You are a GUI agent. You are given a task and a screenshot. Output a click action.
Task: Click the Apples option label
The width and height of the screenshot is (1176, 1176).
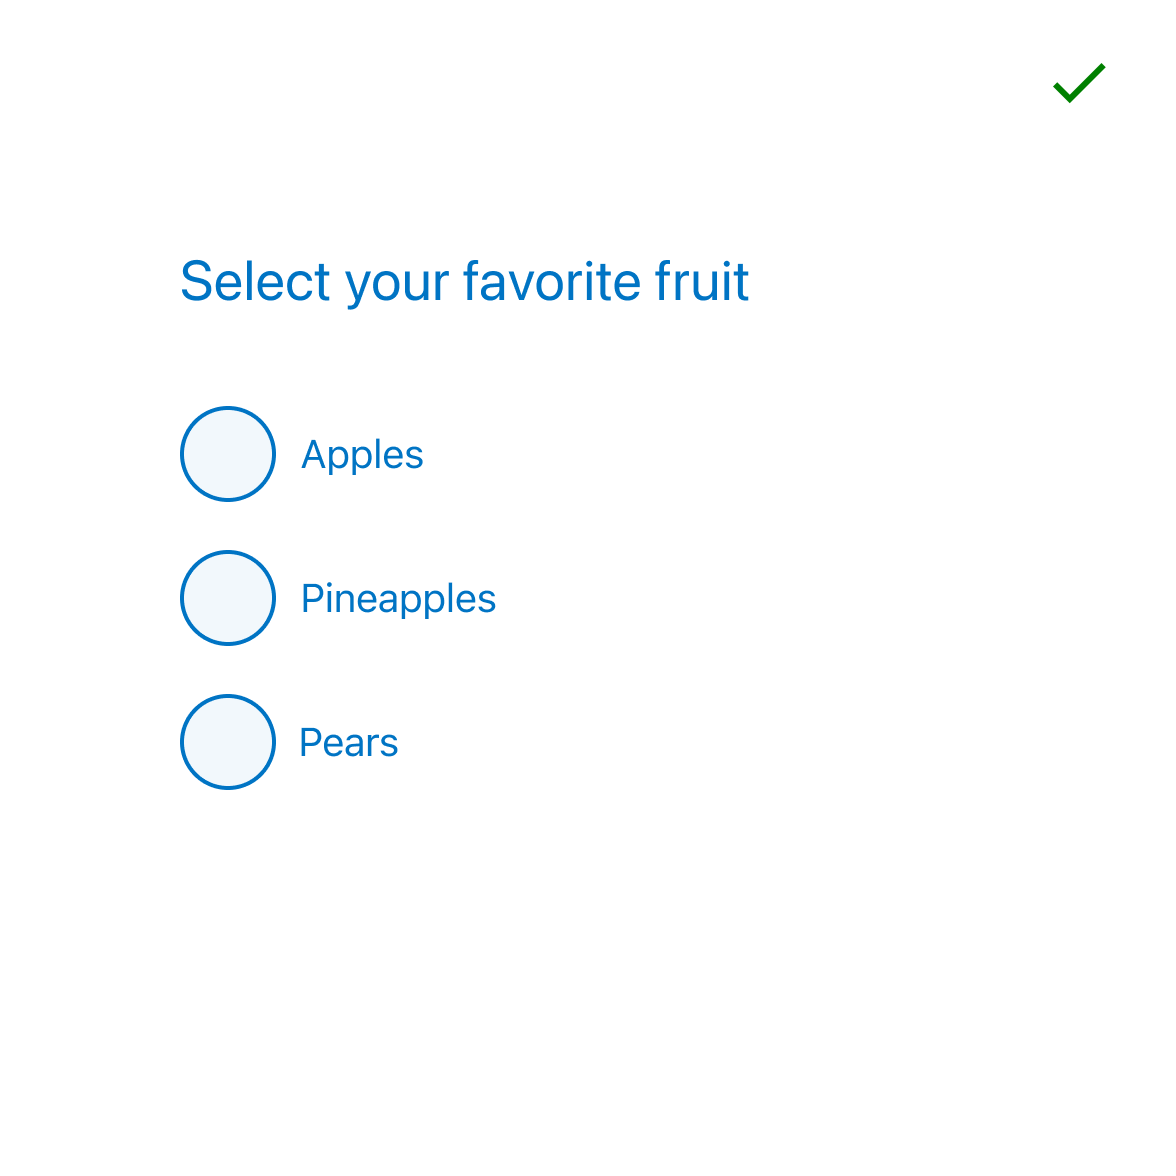[x=362, y=454]
